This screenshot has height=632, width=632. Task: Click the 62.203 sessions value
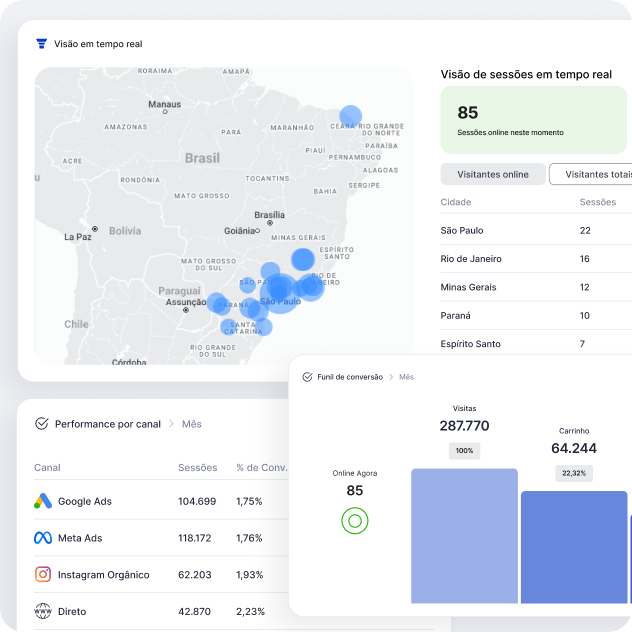point(195,575)
